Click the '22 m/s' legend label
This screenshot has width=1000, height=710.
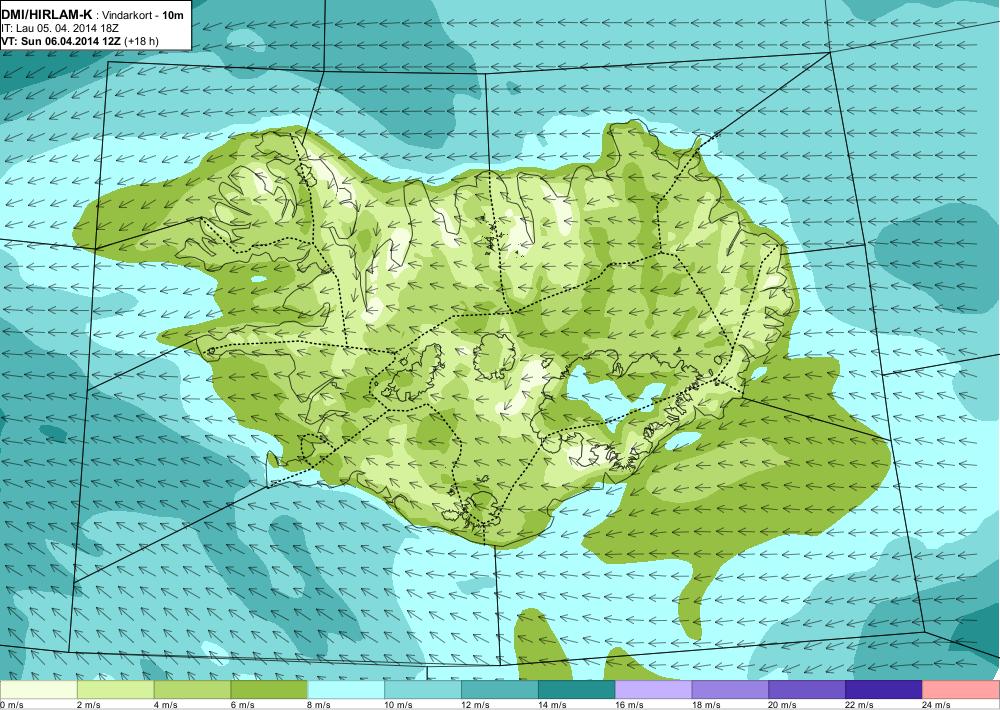860,705
